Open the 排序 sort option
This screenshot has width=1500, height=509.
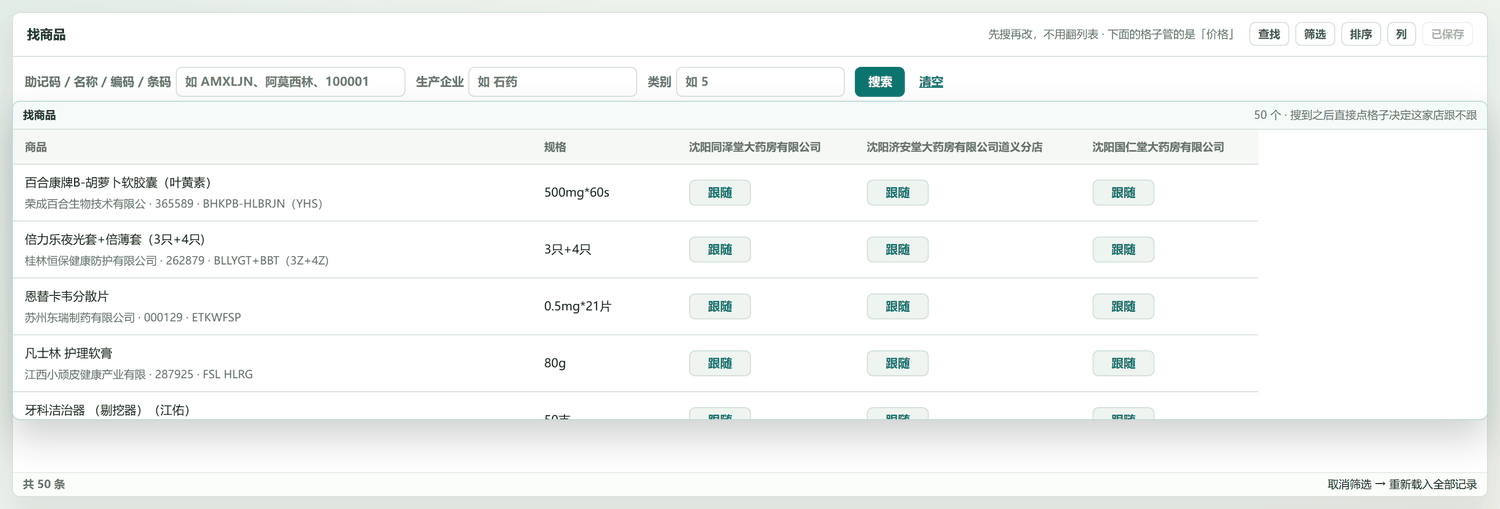click(1361, 34)
